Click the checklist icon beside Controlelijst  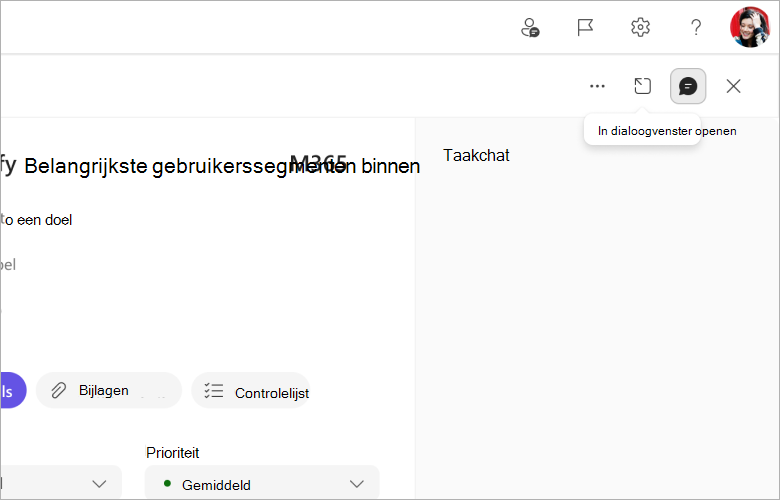214,391
